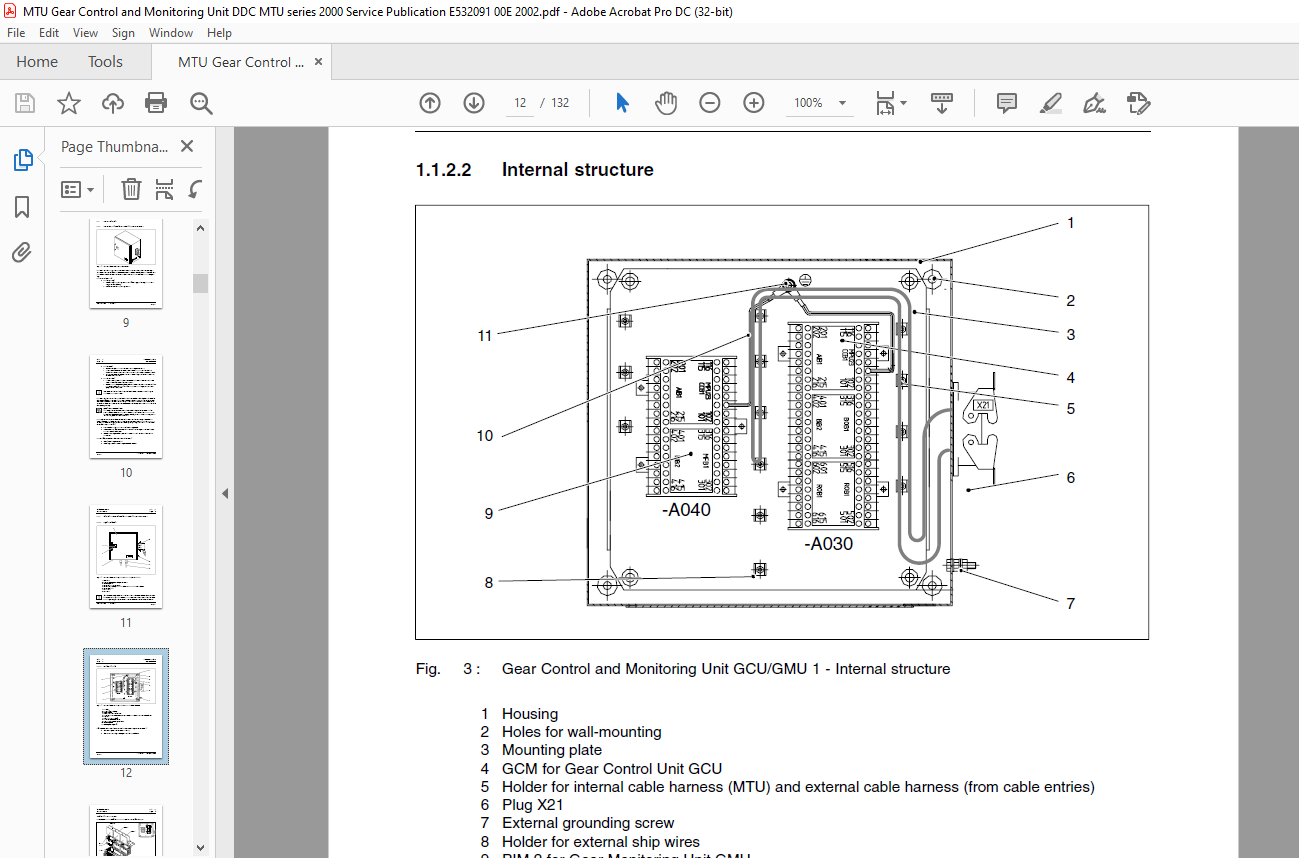Delete the selected page with the trash icon
Screen dimensions: 1299x858
[x=132, y=189]
